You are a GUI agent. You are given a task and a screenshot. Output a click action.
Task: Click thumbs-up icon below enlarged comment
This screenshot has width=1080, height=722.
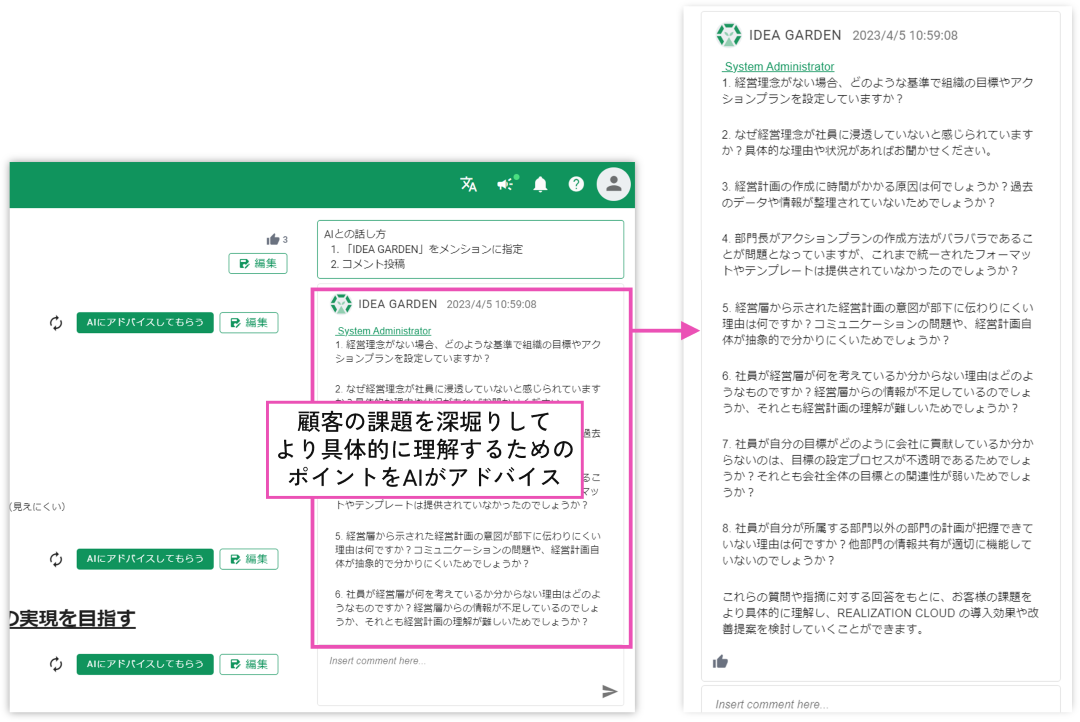(x=720, y=662)
